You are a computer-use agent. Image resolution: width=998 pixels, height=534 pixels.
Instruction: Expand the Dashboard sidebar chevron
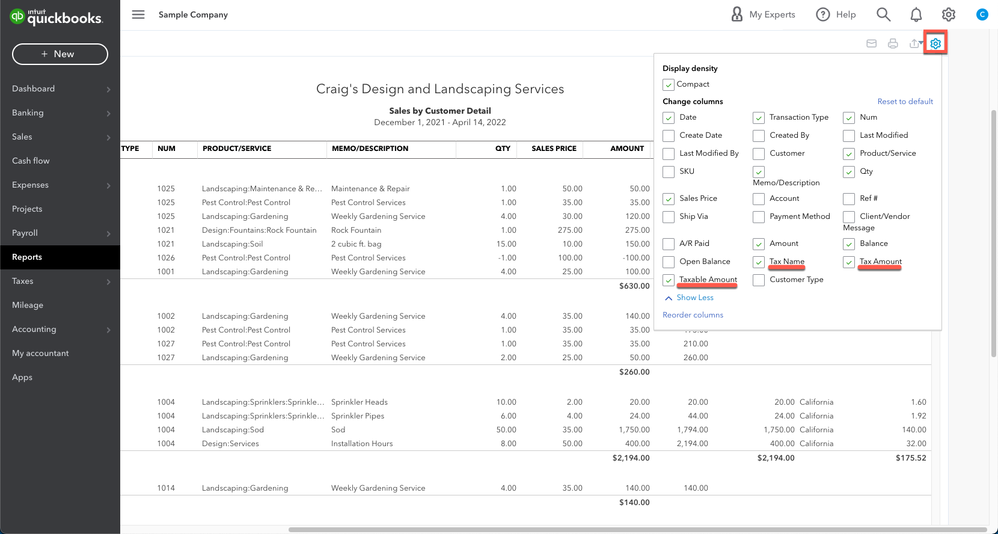(108, 89)
